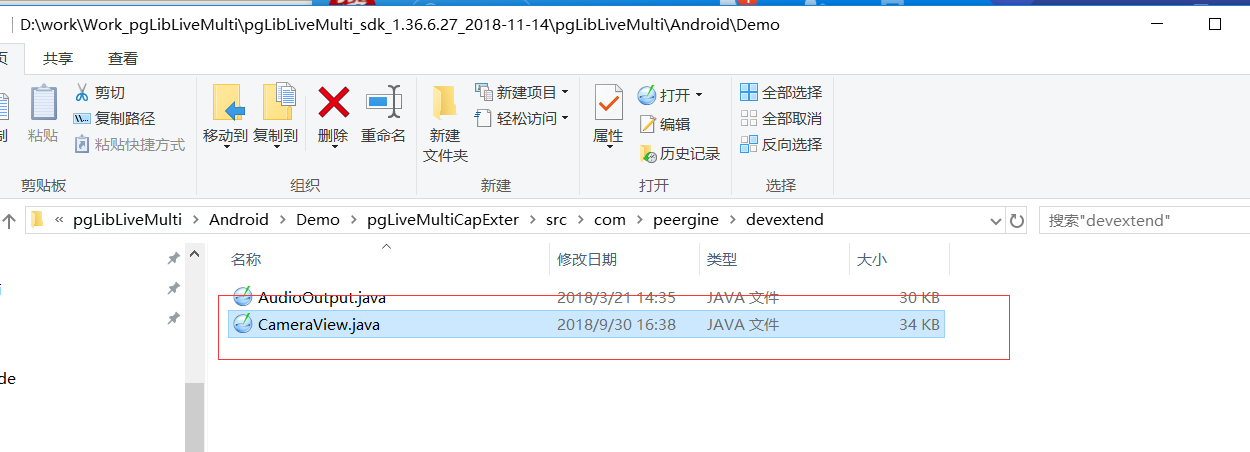Screen dimensions: 1250x452
Task: Click the Copy Path (复制路径) button
Action: coord(115,119)
